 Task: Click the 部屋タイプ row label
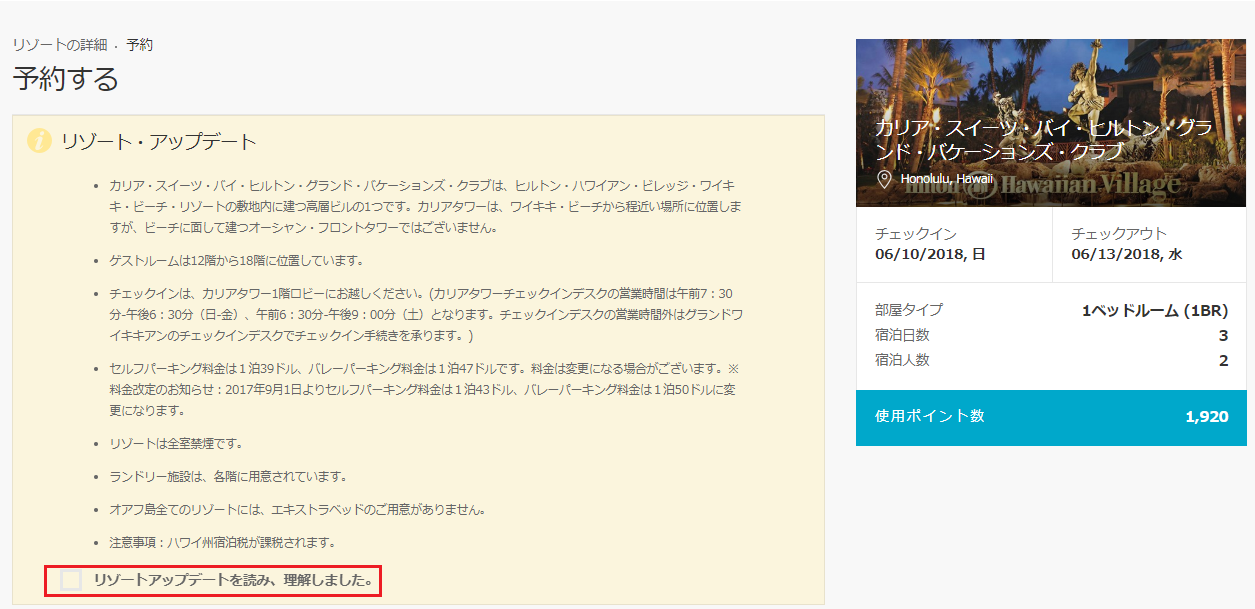(909, 310)
